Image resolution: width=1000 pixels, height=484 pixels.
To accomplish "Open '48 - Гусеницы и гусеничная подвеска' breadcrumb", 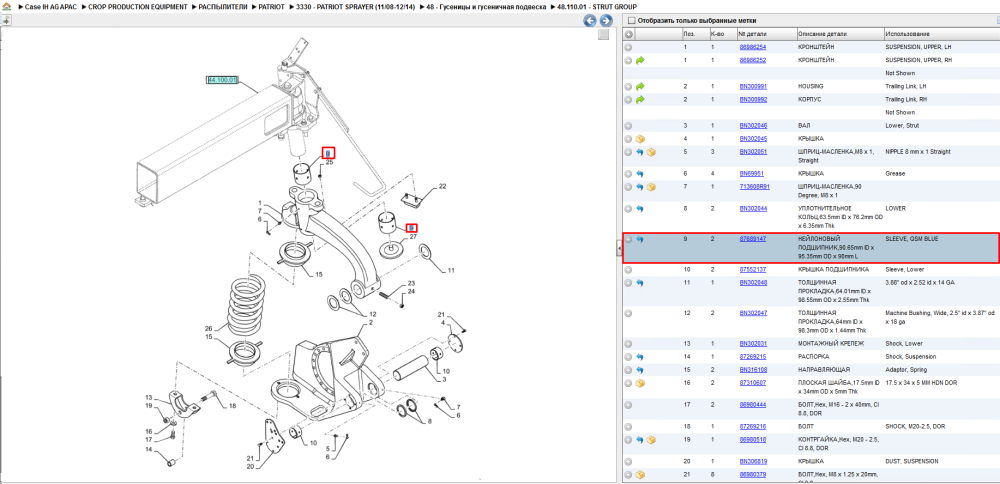I will pos(486,6).
